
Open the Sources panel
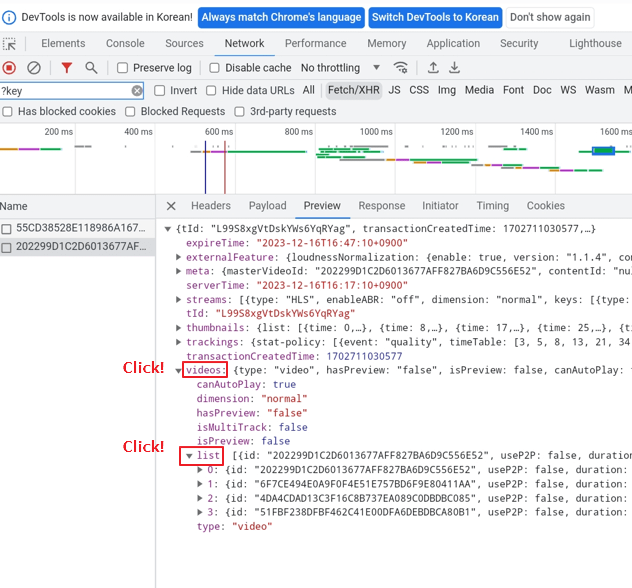[184, 44]
